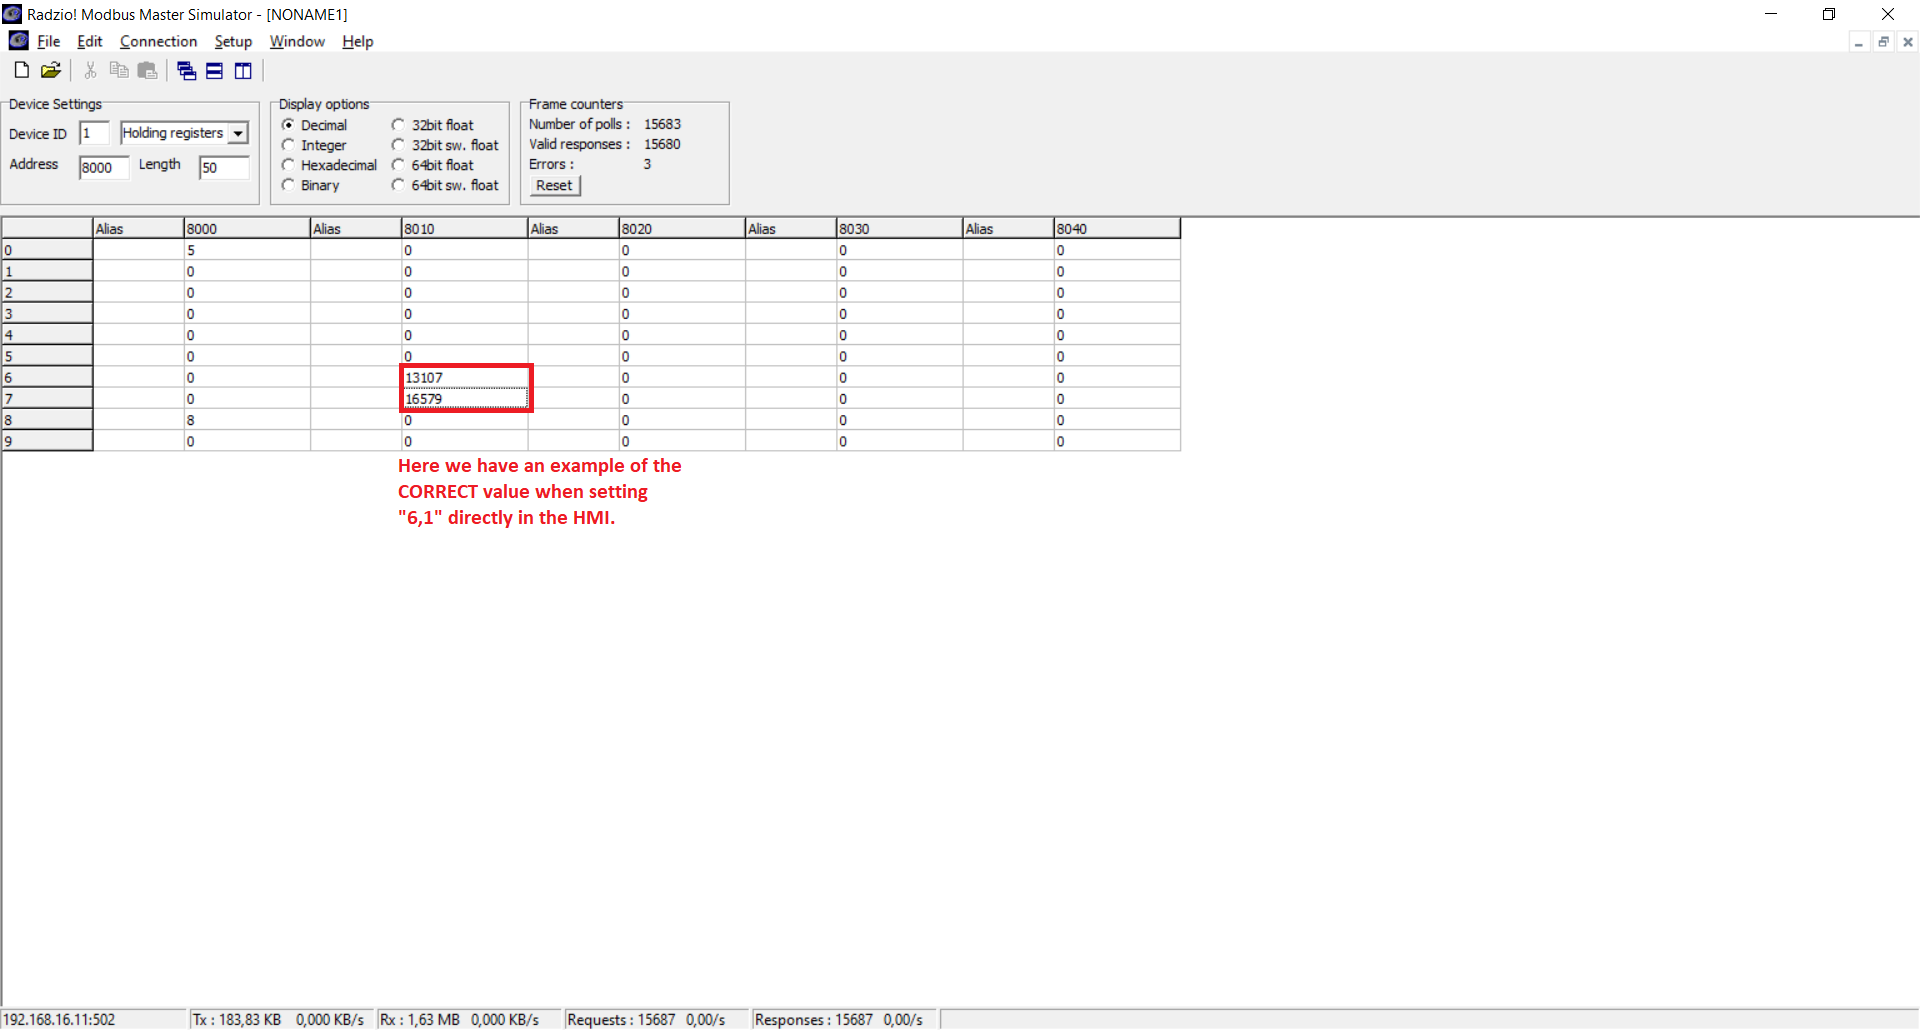Open the Holding registers dropdown

point(178,132)
